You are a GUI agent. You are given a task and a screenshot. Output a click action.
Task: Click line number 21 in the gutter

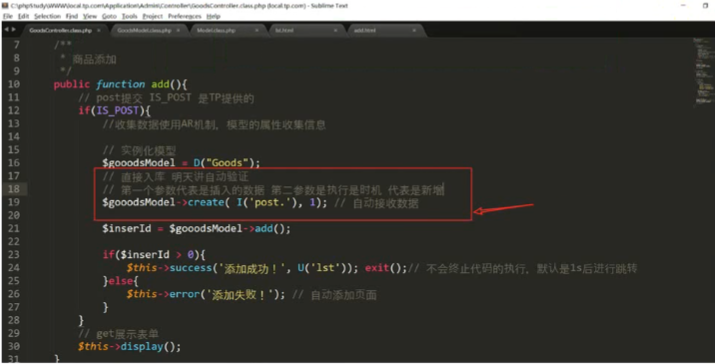tap(14, 228)
